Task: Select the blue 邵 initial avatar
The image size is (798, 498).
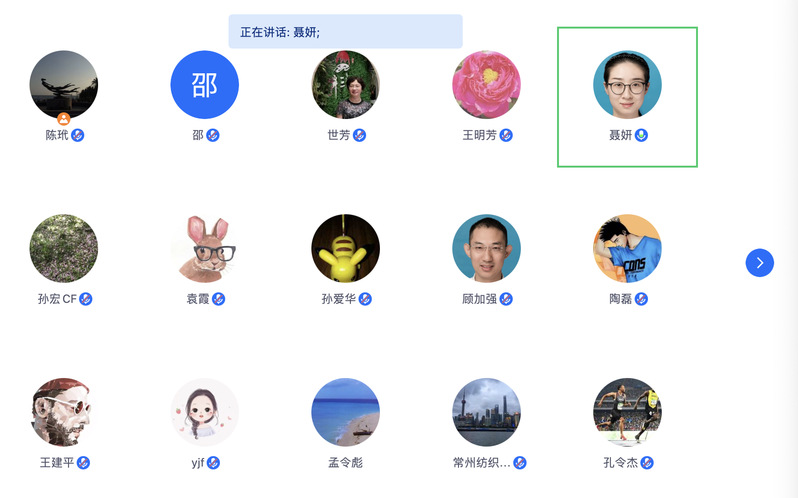Action: tap(205, 84)
